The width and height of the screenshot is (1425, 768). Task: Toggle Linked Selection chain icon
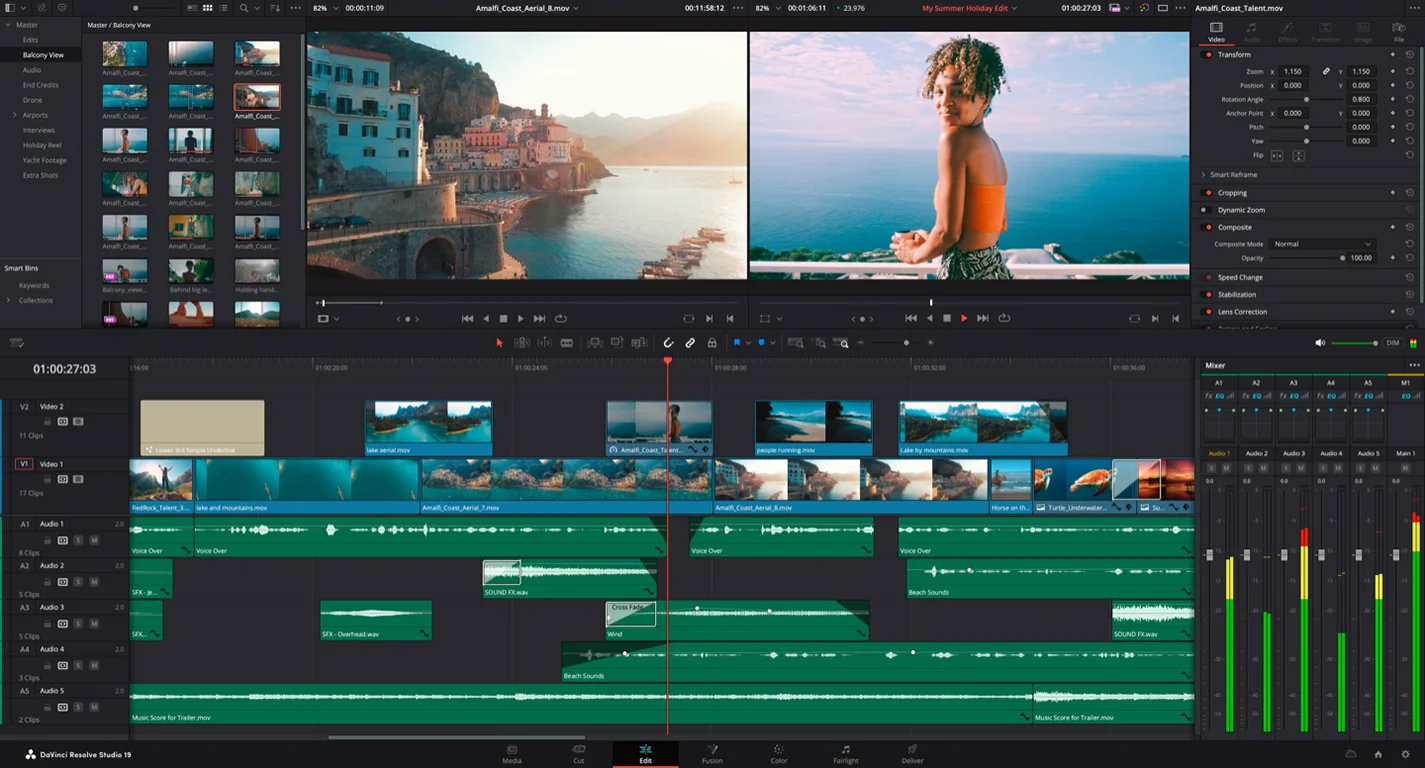point(690,342)
